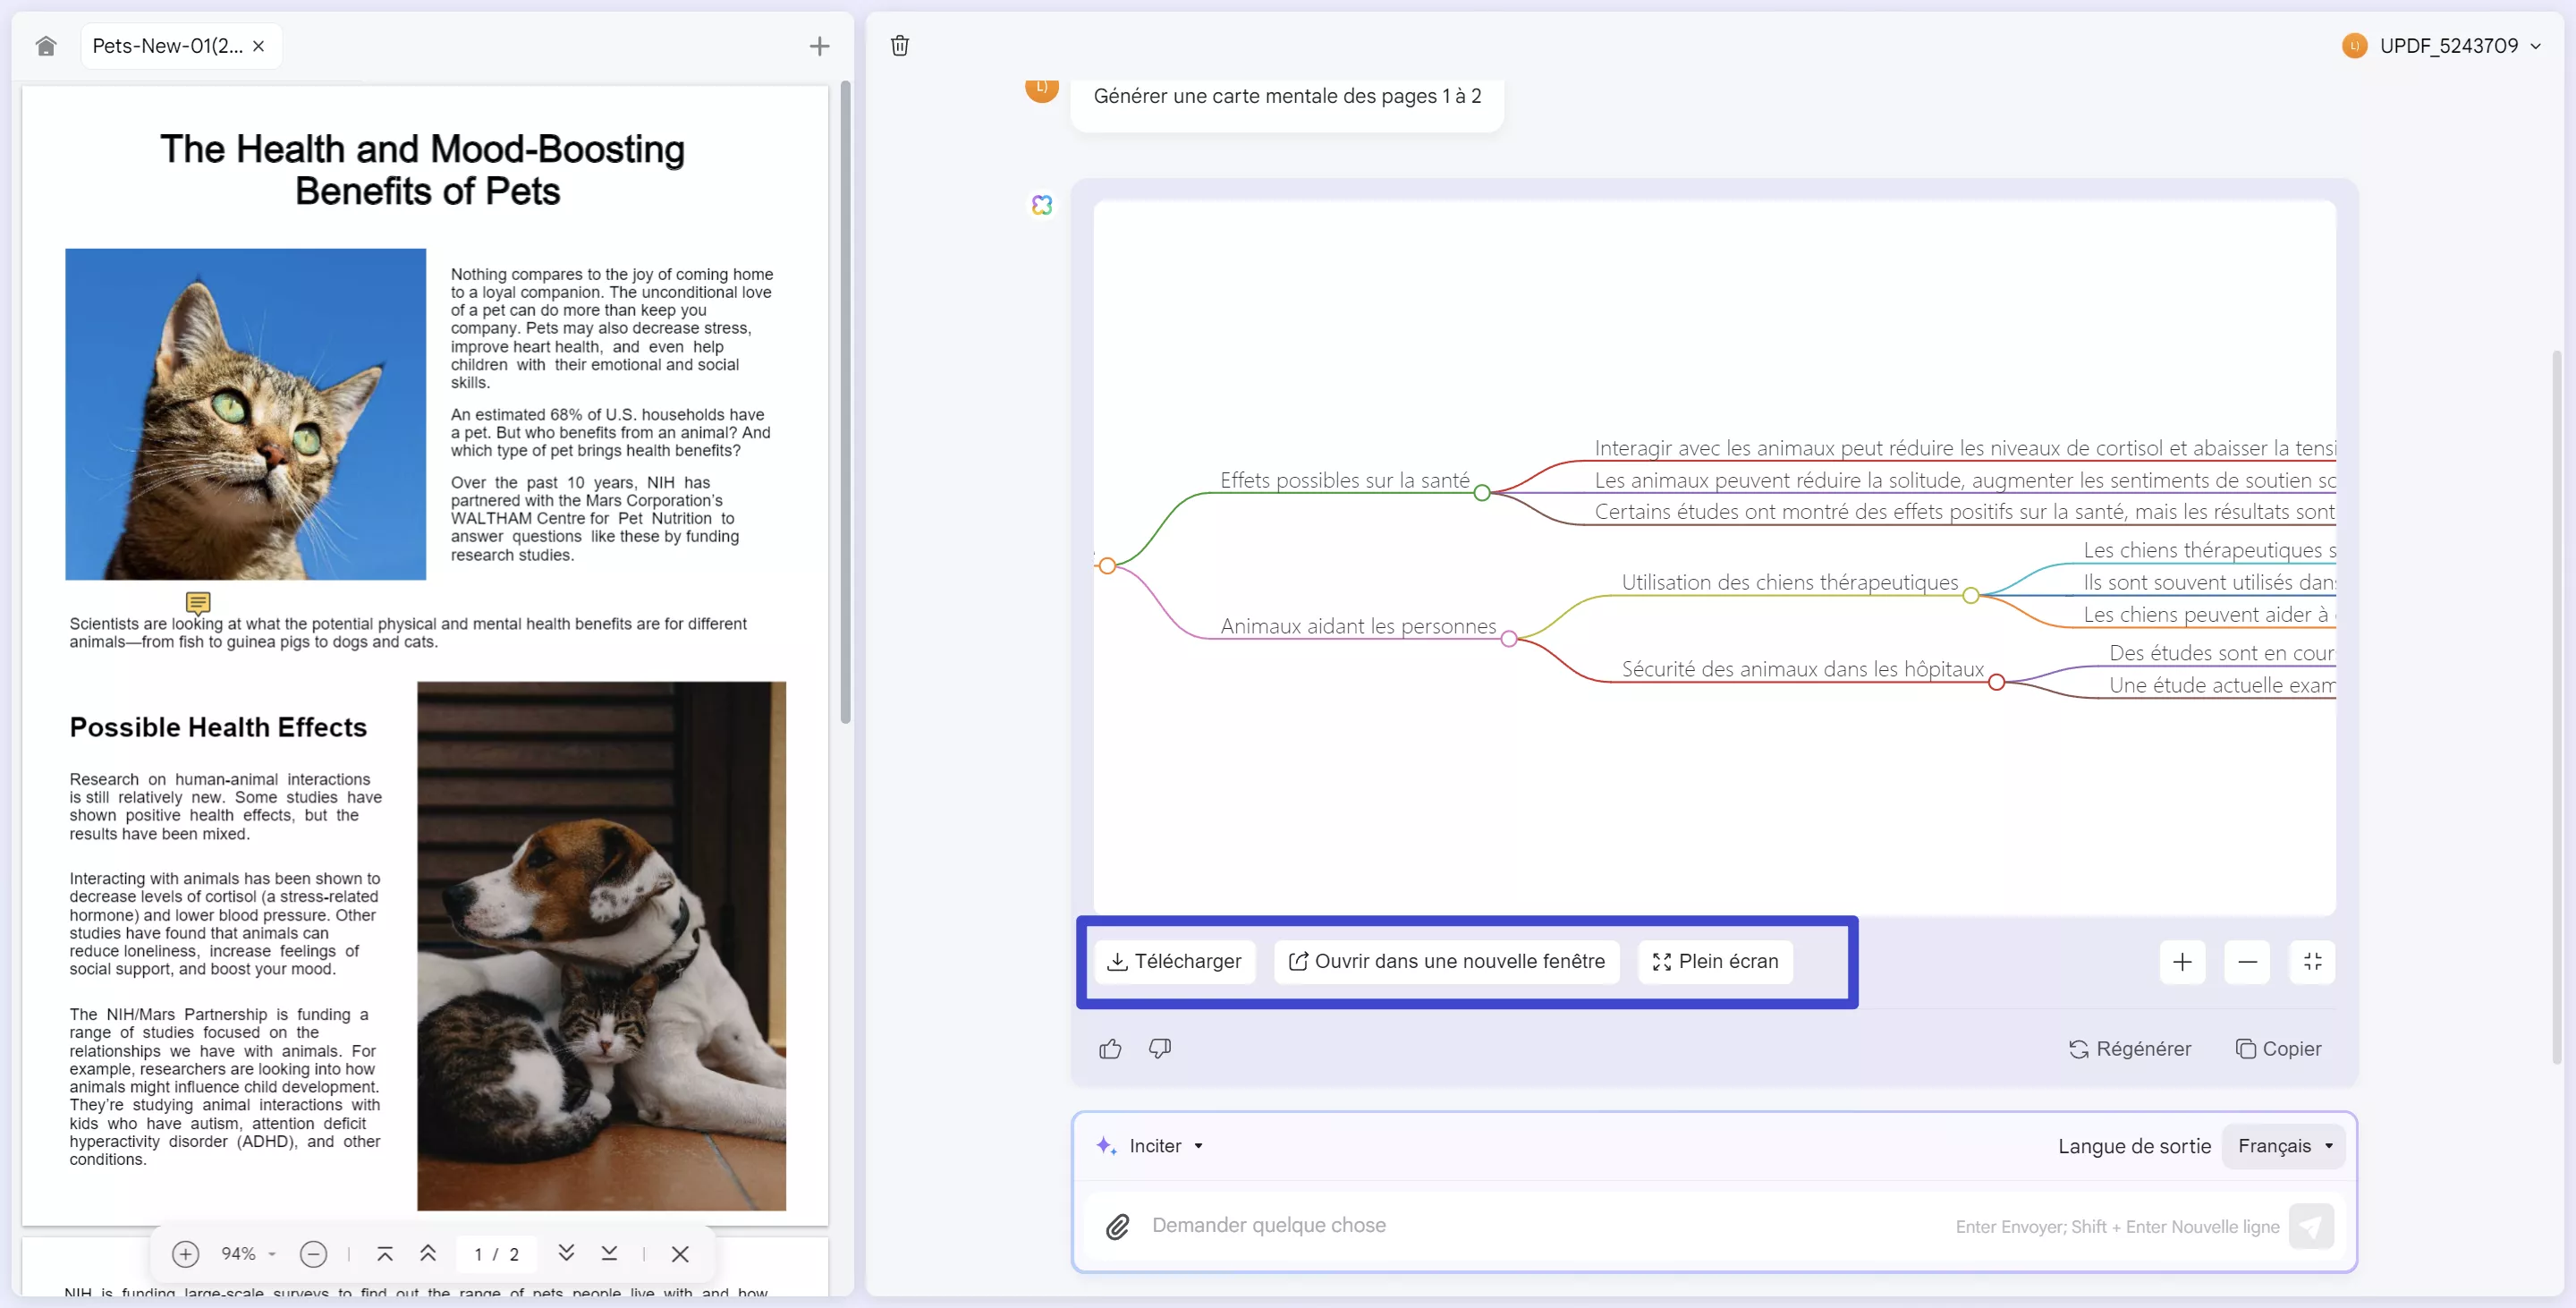Select Utilisation des chiens thérapeutiques label
2576x1308 pixels.
tap(1790, 582)
